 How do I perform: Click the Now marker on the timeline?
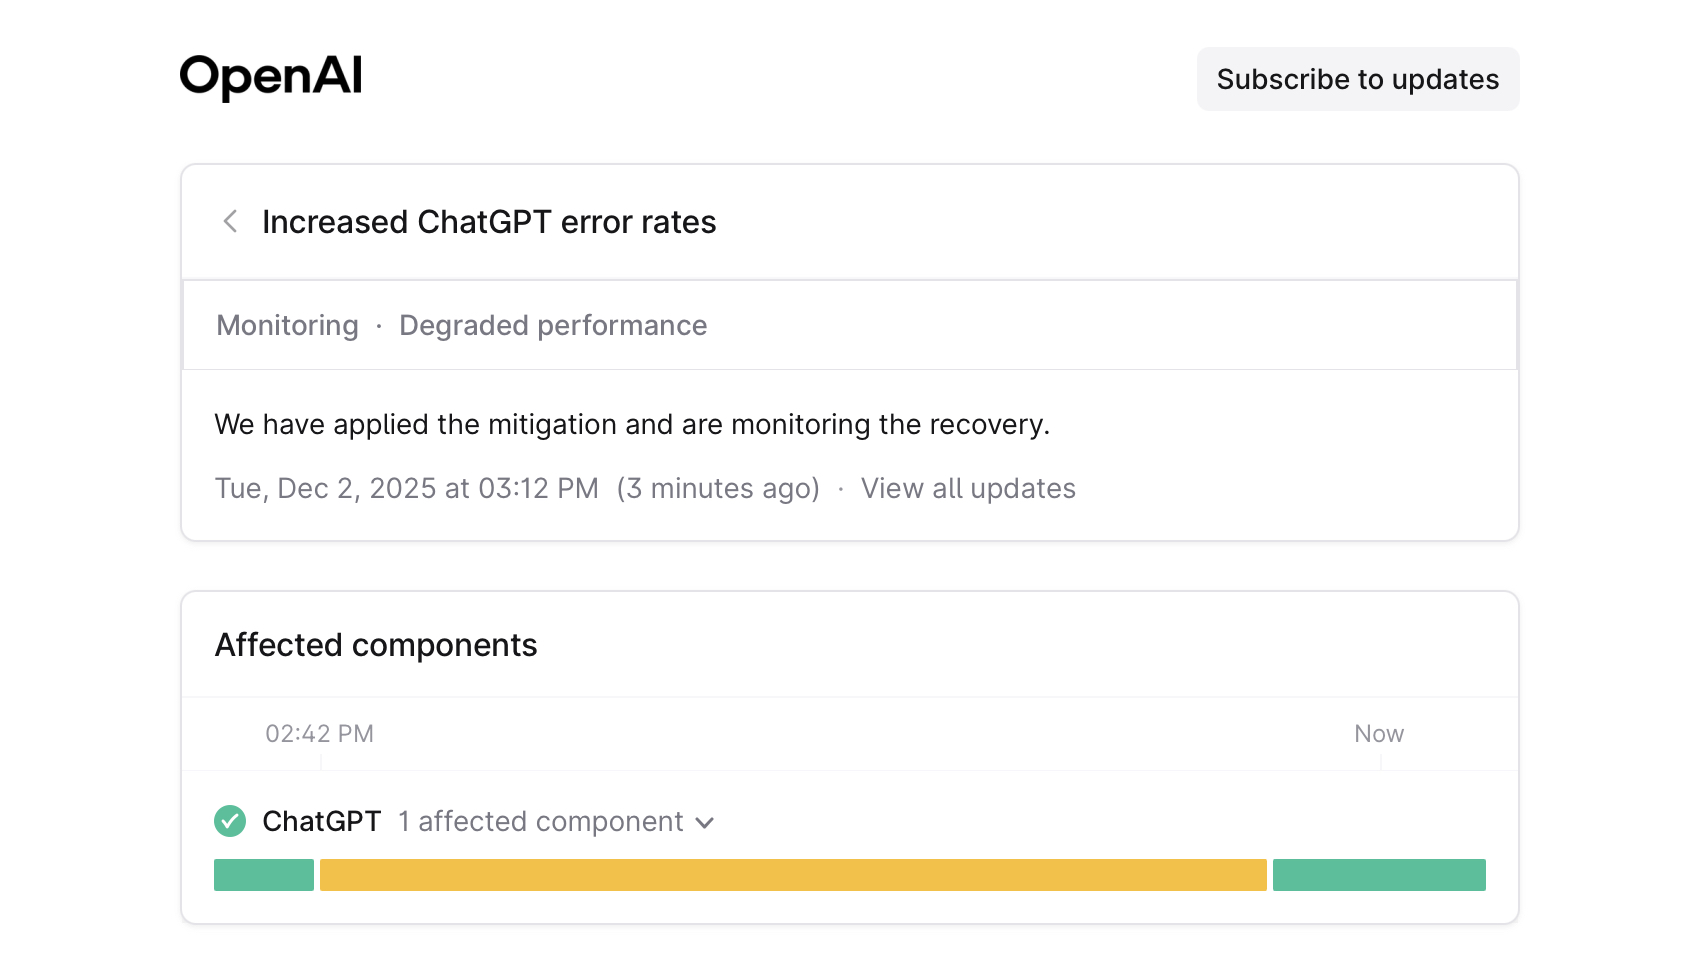[1378, 733]
